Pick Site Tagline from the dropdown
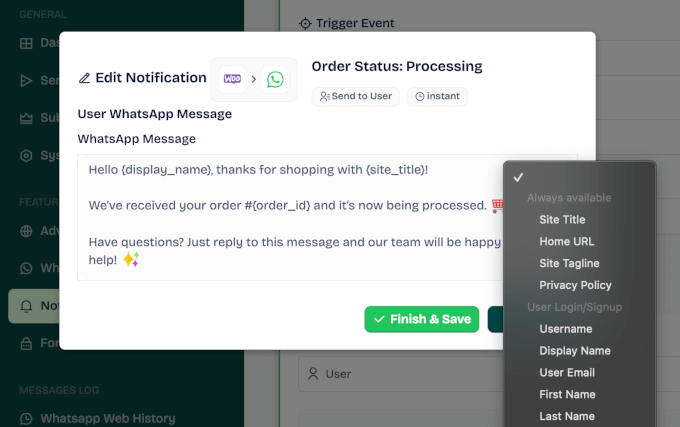The width and height of the screenshot is (680, 427). point(569,264)
